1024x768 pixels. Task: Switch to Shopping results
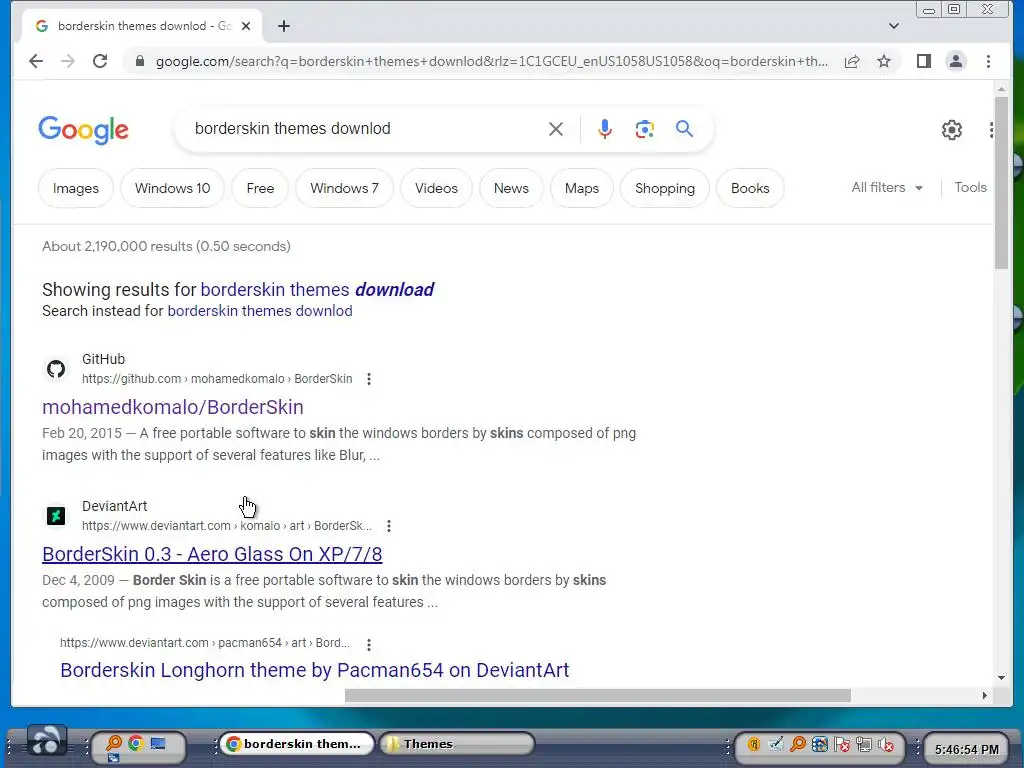pos(665,188)
